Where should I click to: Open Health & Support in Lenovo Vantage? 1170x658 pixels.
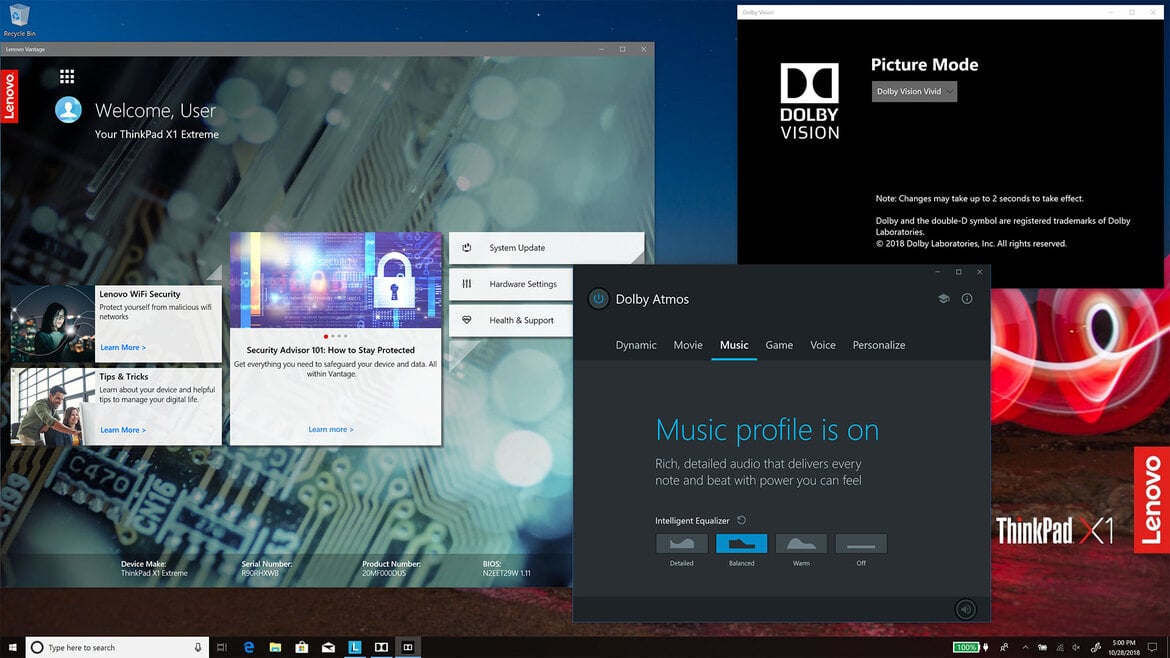[511, 320]
